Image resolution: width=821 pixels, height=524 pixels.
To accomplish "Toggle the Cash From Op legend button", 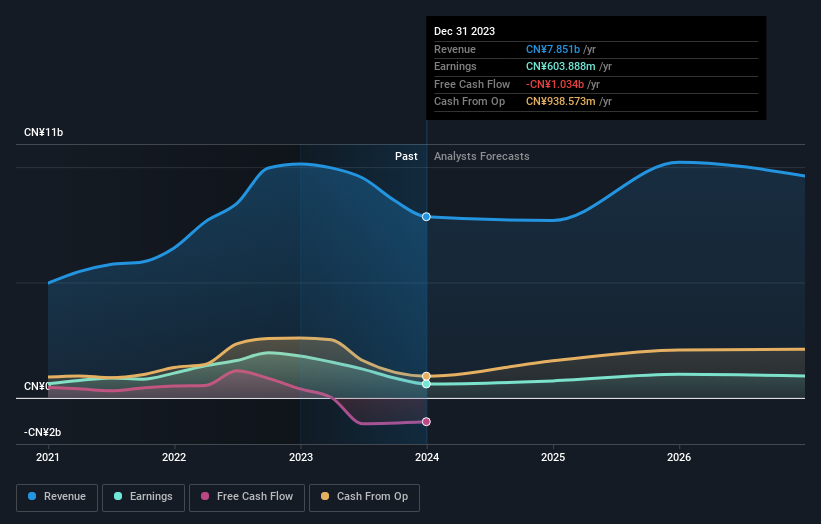I will (x=364, y=497).
